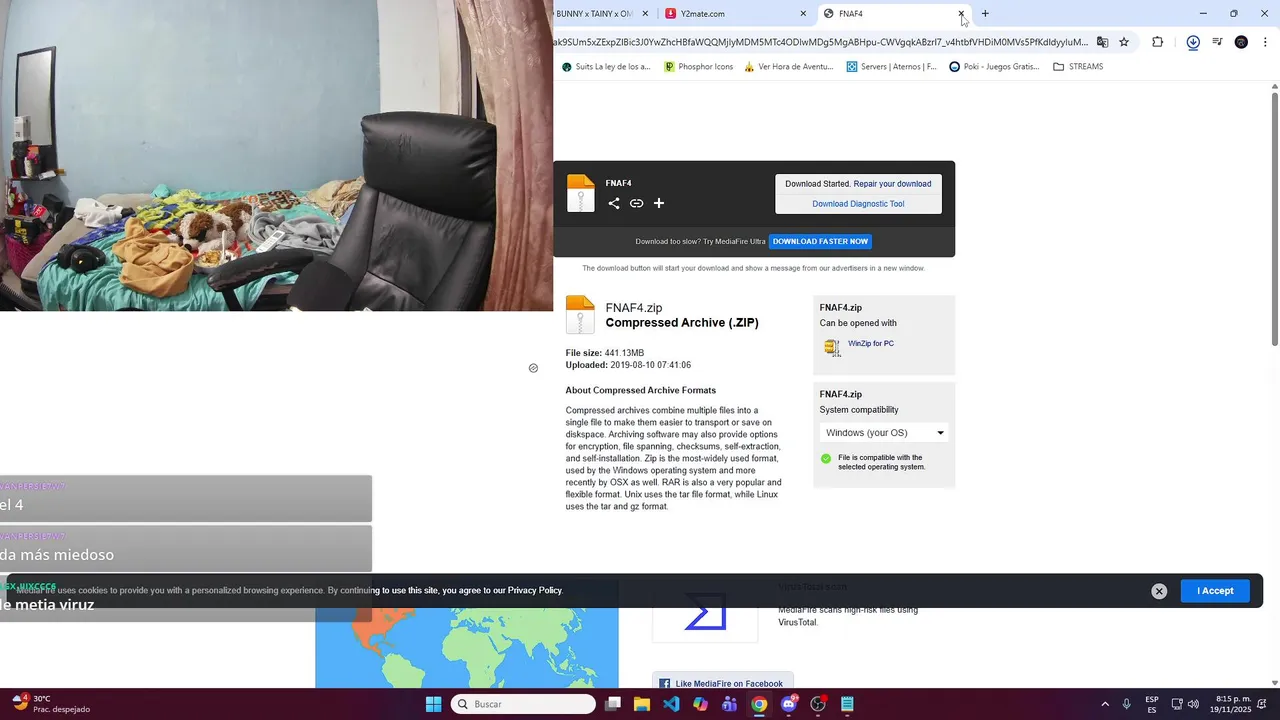Open the volume tray icon
The image size is (1280, 720).
[x=1193, y=704]
